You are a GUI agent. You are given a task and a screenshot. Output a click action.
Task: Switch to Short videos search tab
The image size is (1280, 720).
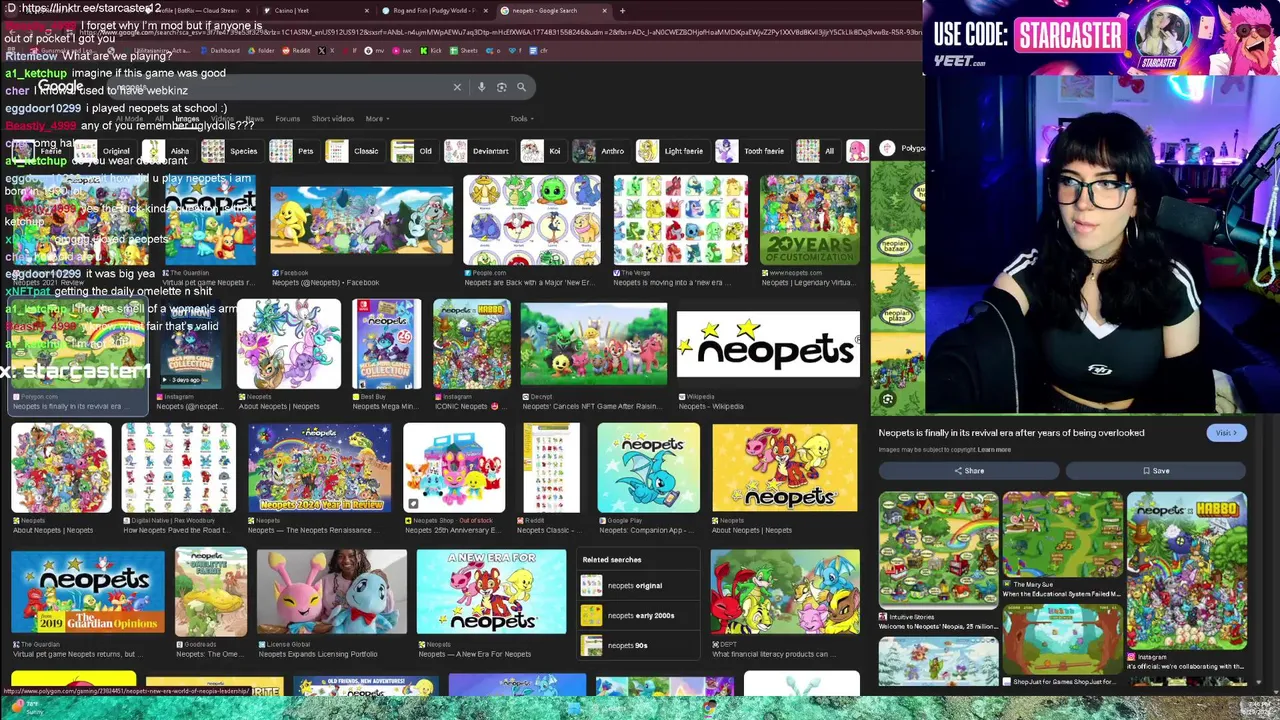pyautogui.click(x=332, y=119)
